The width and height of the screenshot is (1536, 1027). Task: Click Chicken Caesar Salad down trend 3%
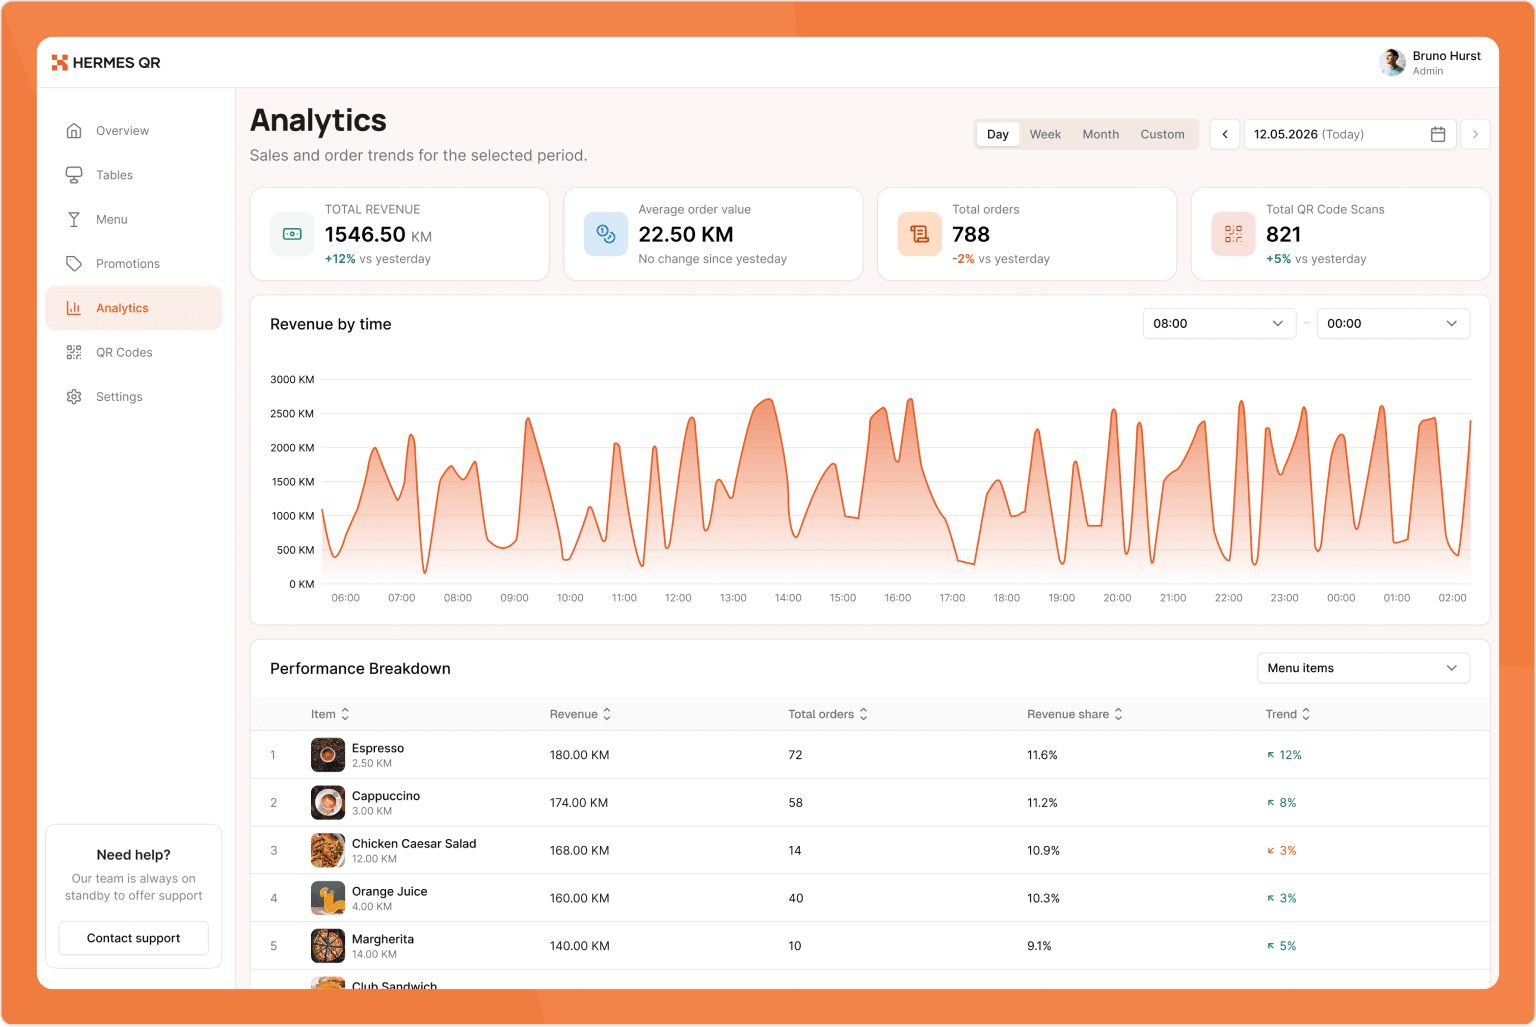click(1282, 851)
